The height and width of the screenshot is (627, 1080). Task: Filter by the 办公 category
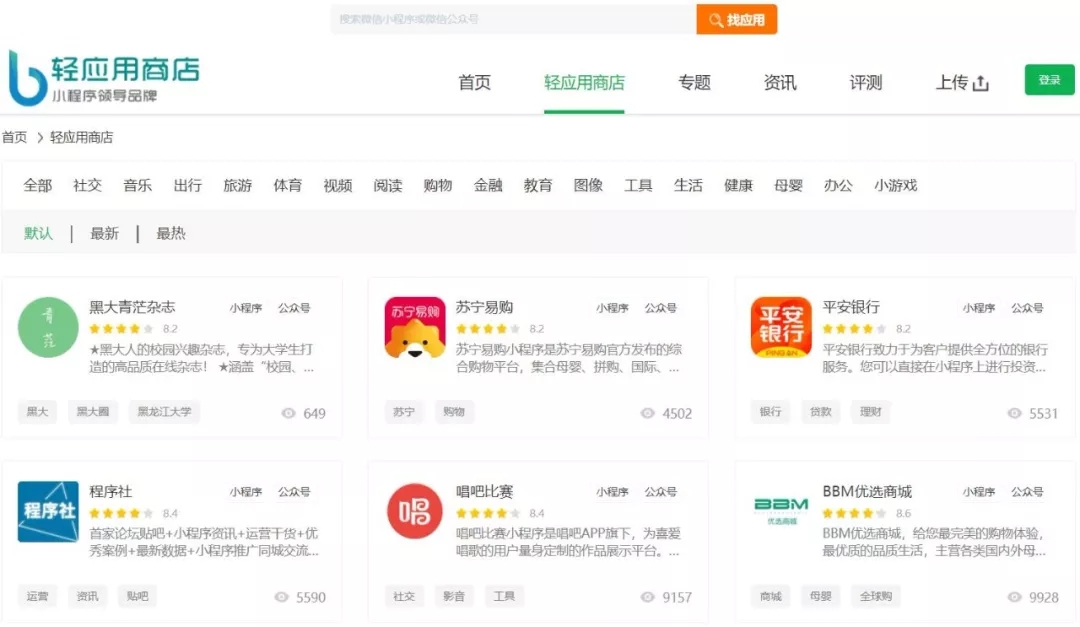tap(838, 185)
